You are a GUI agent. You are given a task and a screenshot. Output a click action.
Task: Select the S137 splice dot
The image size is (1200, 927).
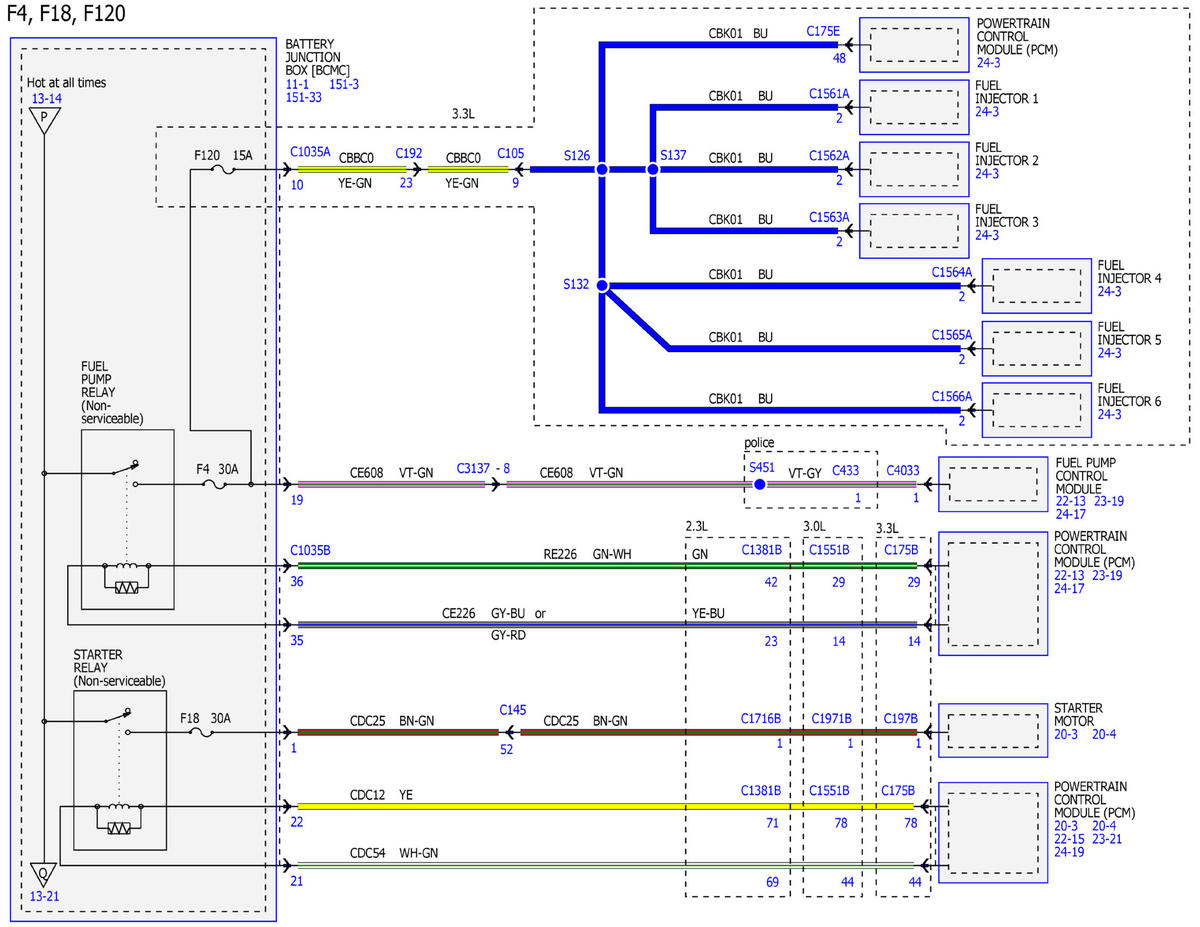tap(653, 171)
